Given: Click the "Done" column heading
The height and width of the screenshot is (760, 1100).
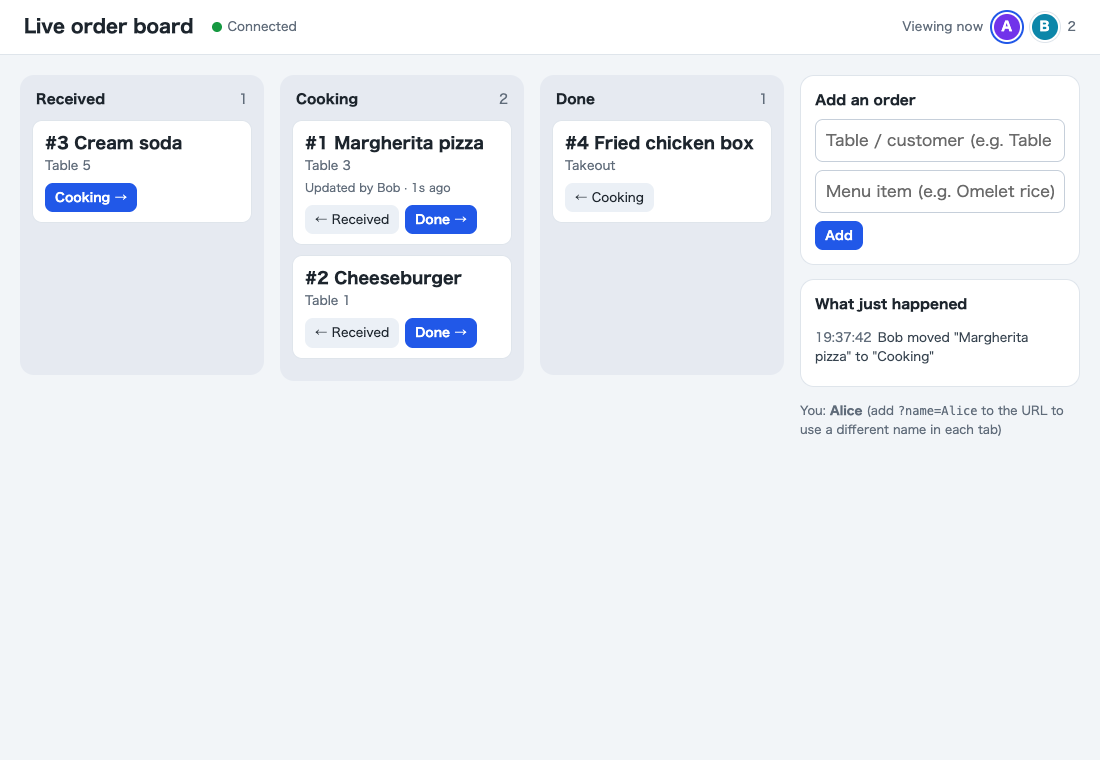Looking at the screenshot, I should 575,99.
